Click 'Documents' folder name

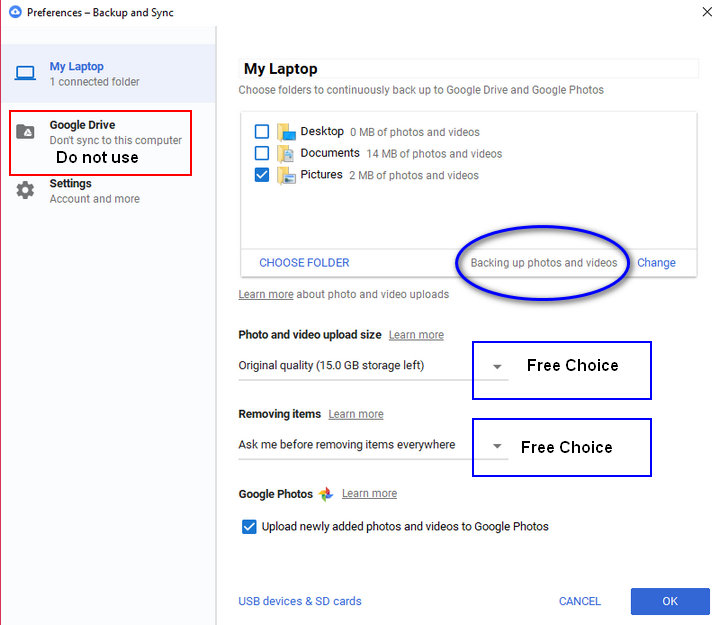coord(330,153)
